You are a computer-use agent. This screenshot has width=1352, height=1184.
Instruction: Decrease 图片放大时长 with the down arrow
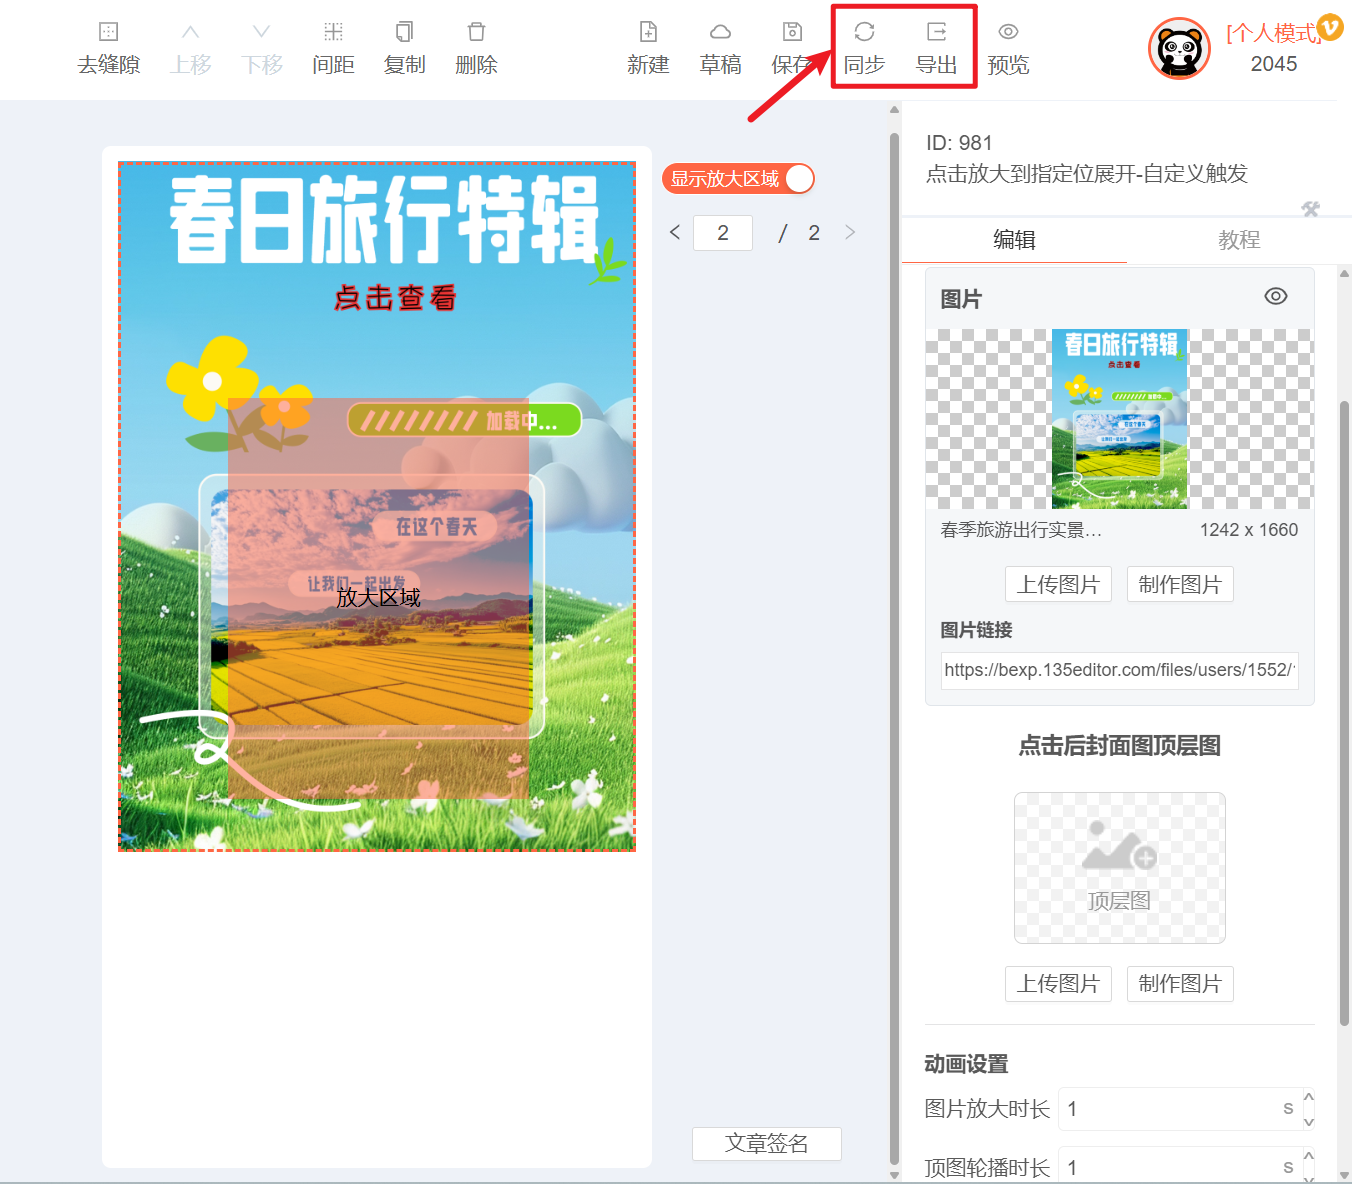pyautogui.click(x=1308, y=1121)
